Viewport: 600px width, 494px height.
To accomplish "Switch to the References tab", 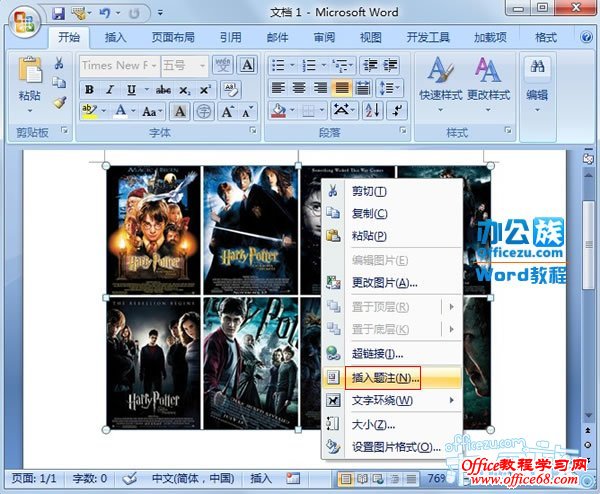I will [230, 37].
